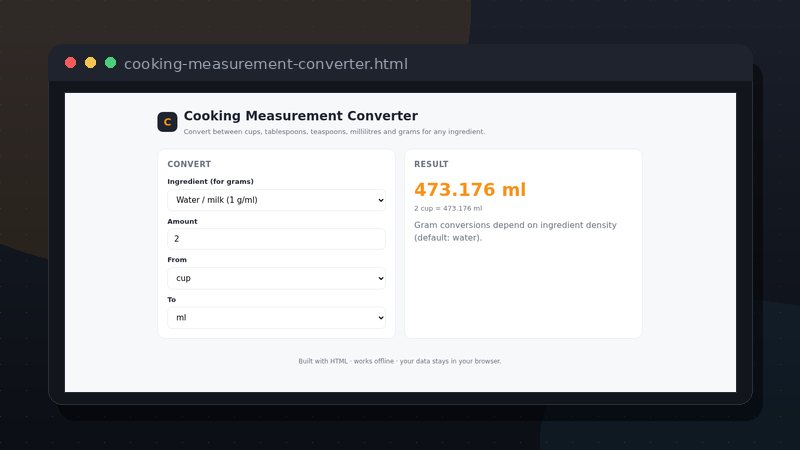Image resolution: width=800 pixels, height=450 pixels.
Task: Click the '2 cup = 473.176 ml' text
Action: 448,208
